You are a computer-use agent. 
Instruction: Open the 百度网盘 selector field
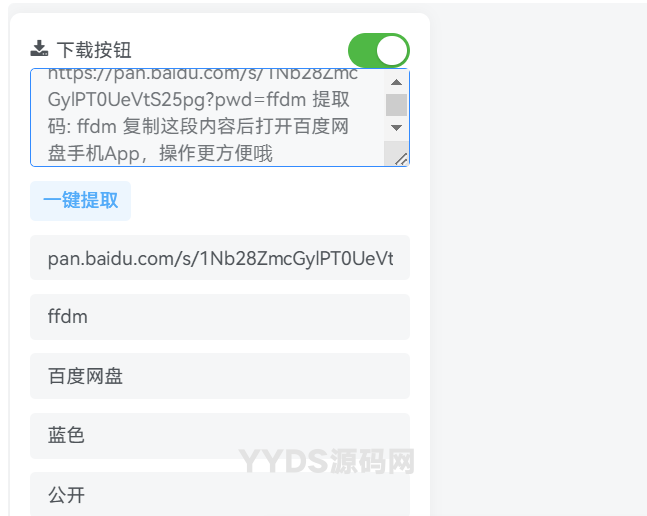[x=220, y=376]
